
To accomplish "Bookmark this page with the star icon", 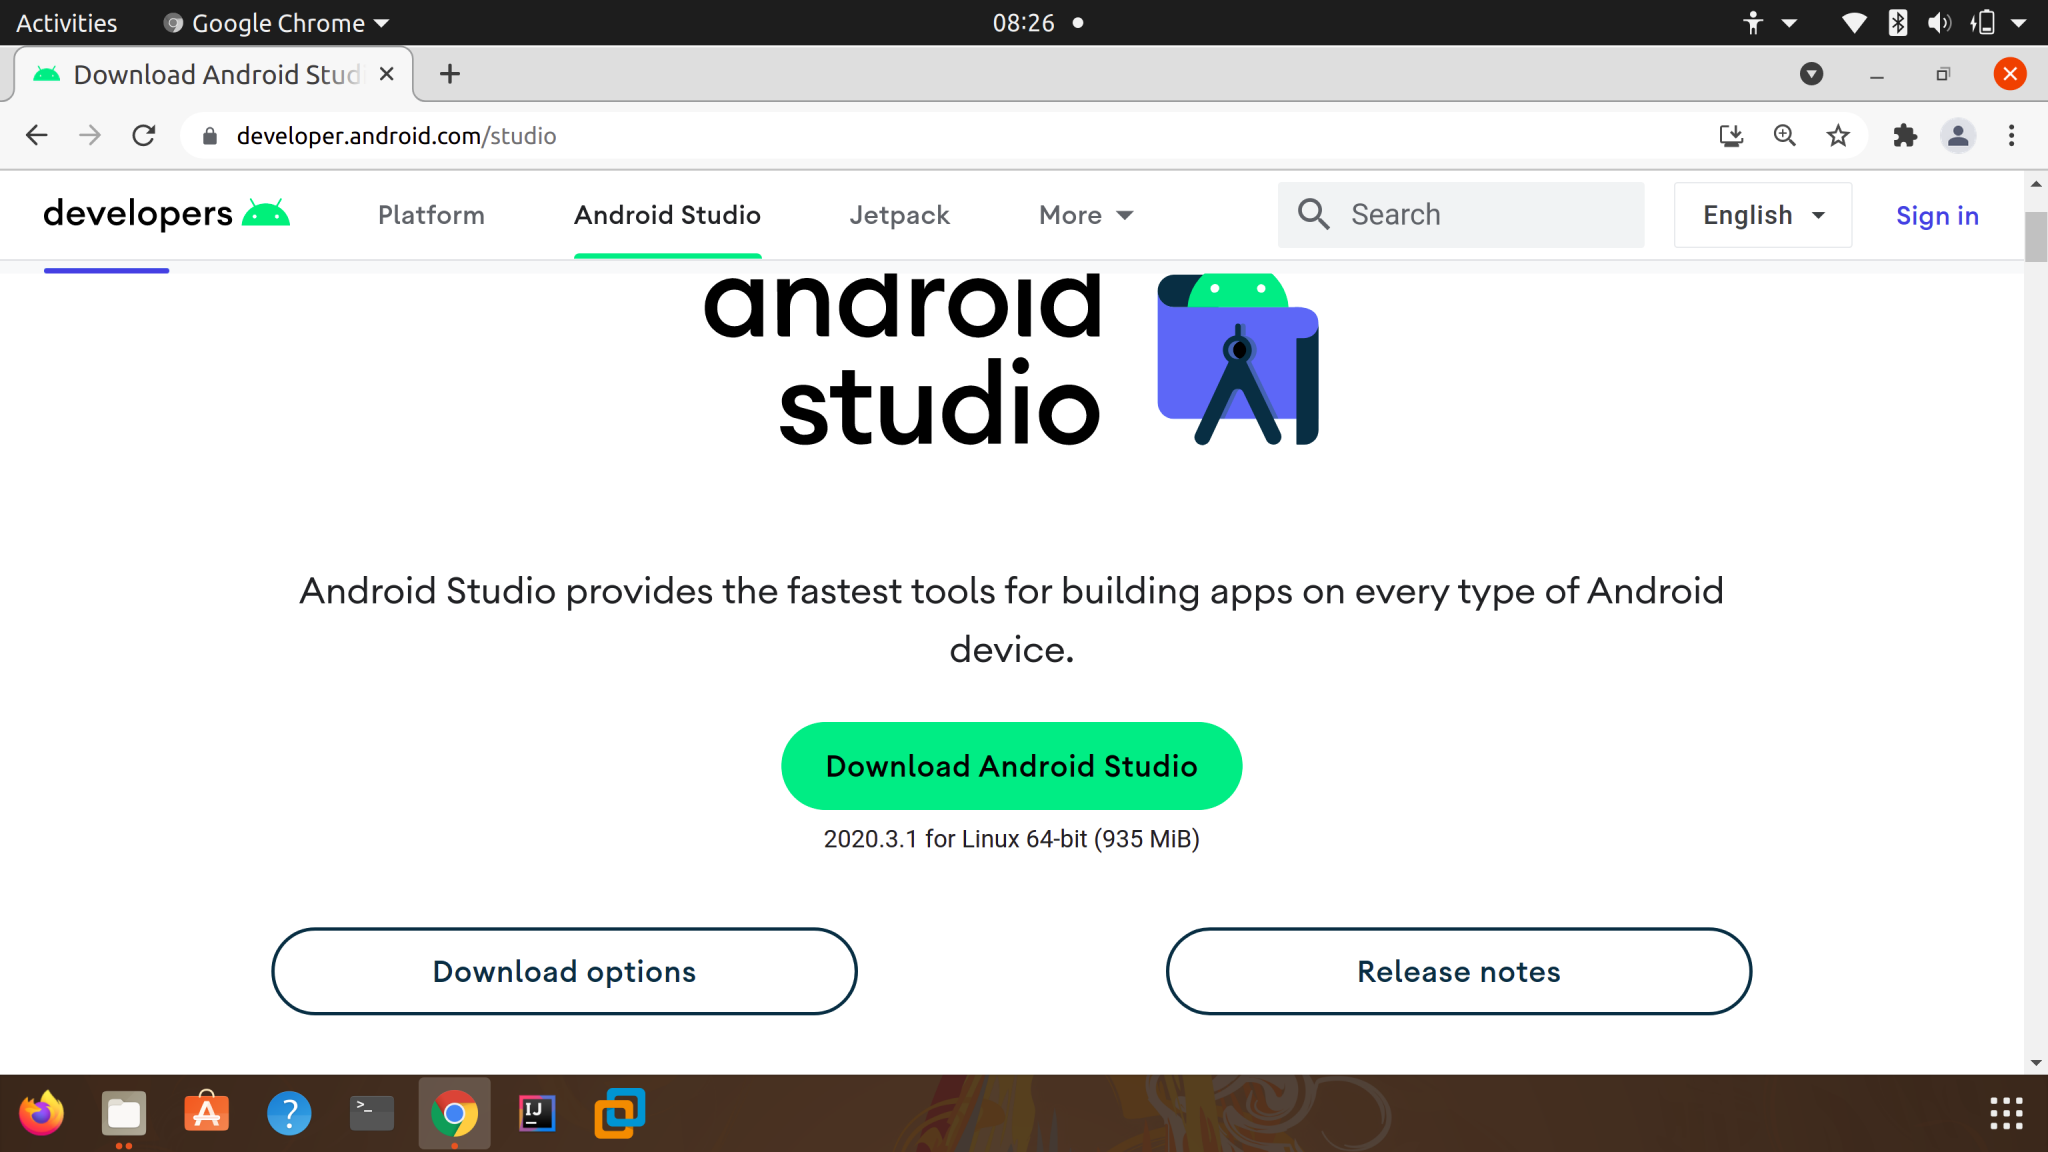I will [1838, 135].
